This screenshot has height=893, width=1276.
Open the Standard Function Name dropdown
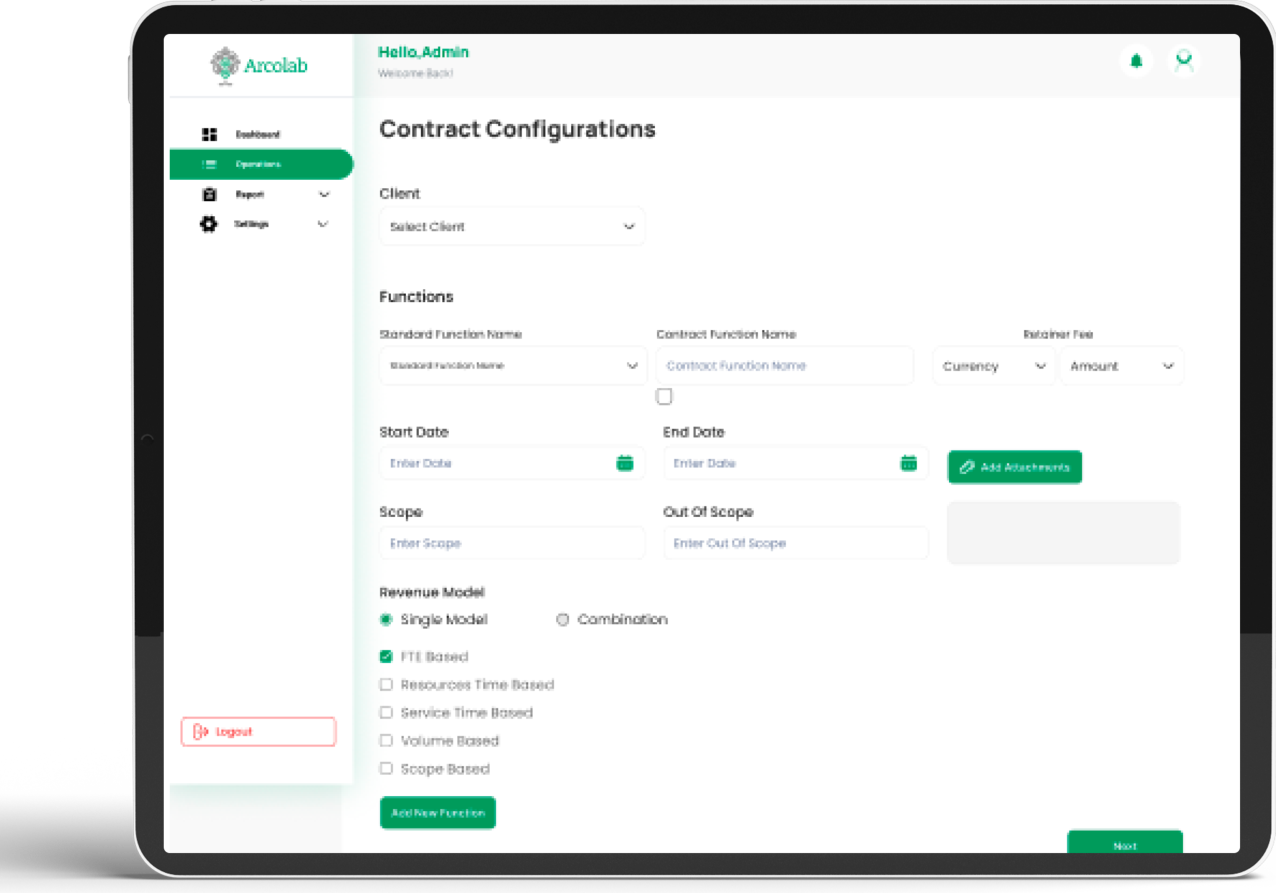click(513, 366)
